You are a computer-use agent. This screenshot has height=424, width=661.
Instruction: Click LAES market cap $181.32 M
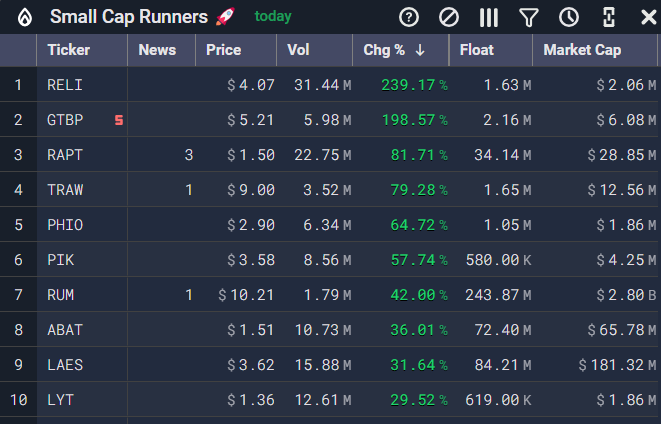pyautogui.click(x=617, y=365)
